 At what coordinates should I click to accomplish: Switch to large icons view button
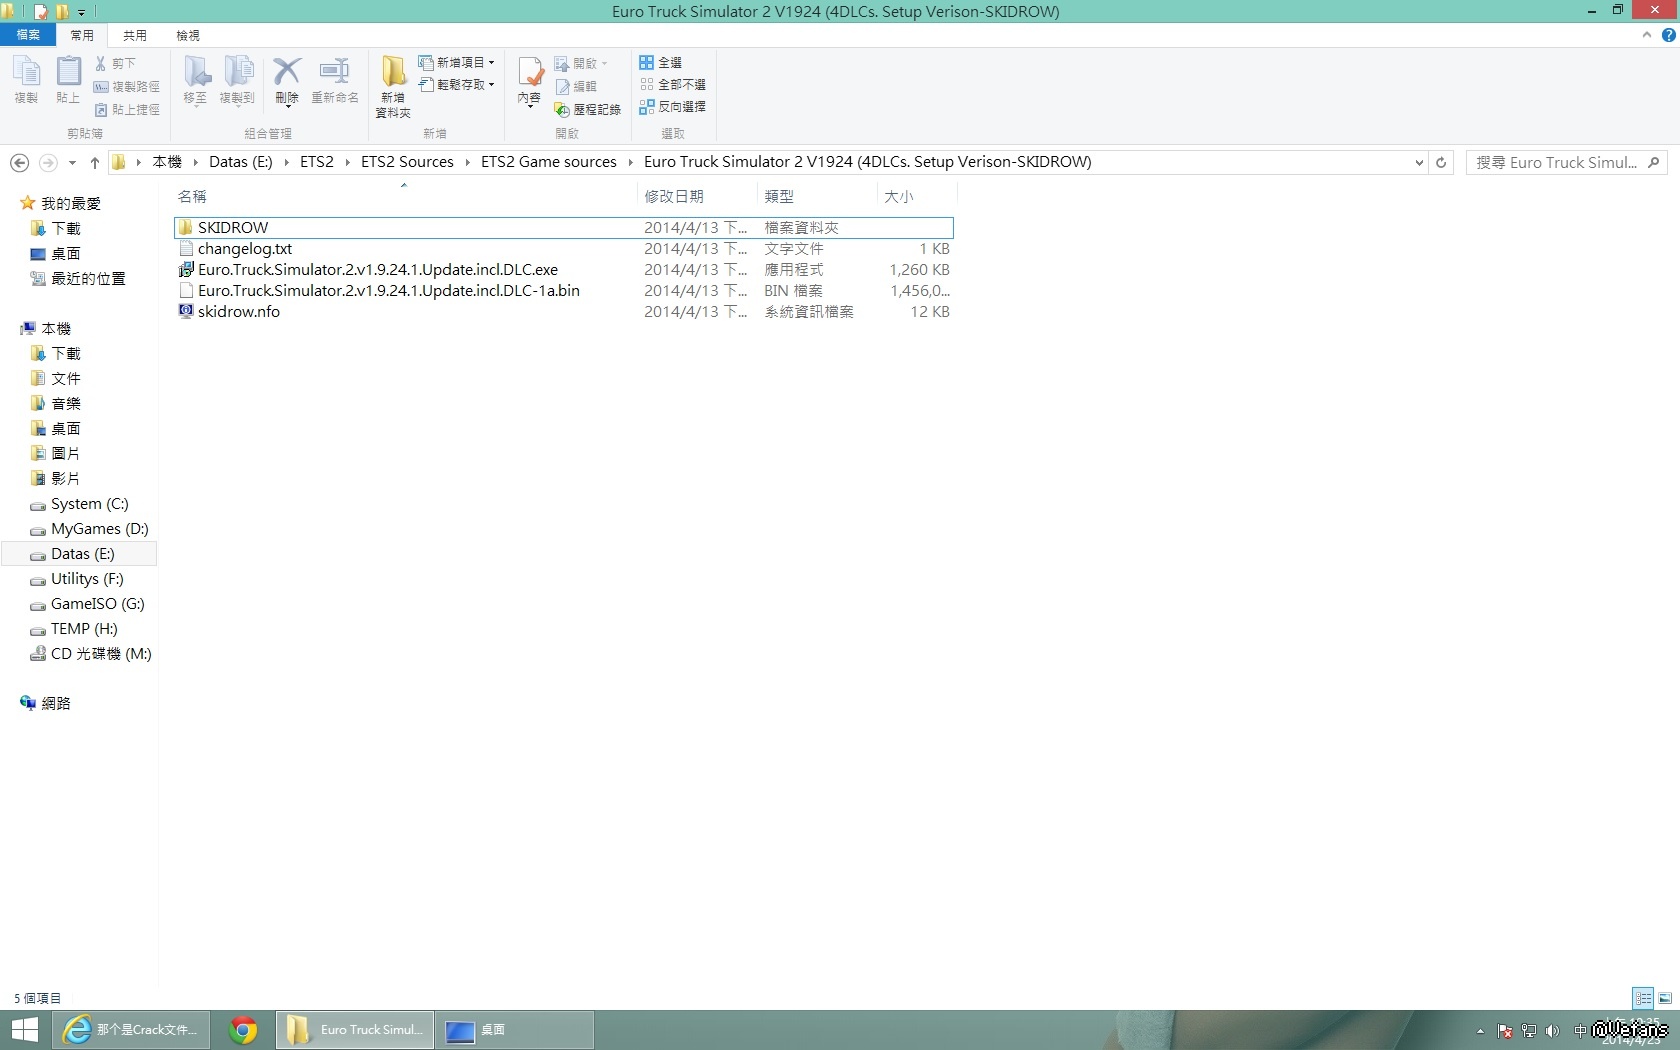pyautogui.click(x=1665, y=998)
